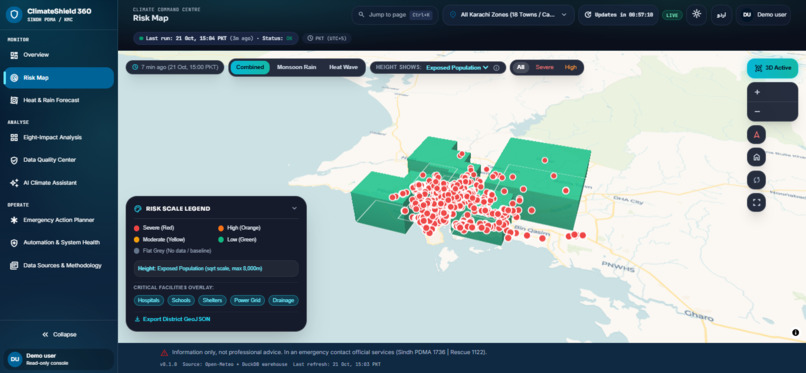Open the All Karachi Zones dropdown
This screenshot has height=373, width=806.
508,15
